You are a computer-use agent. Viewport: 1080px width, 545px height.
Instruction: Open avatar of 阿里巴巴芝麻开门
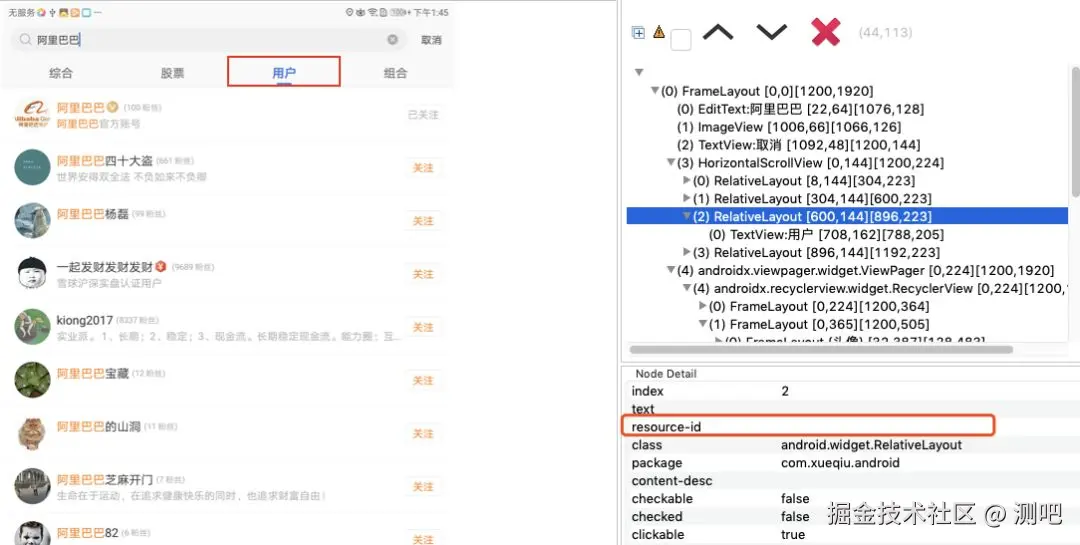[x=32, y=486]
